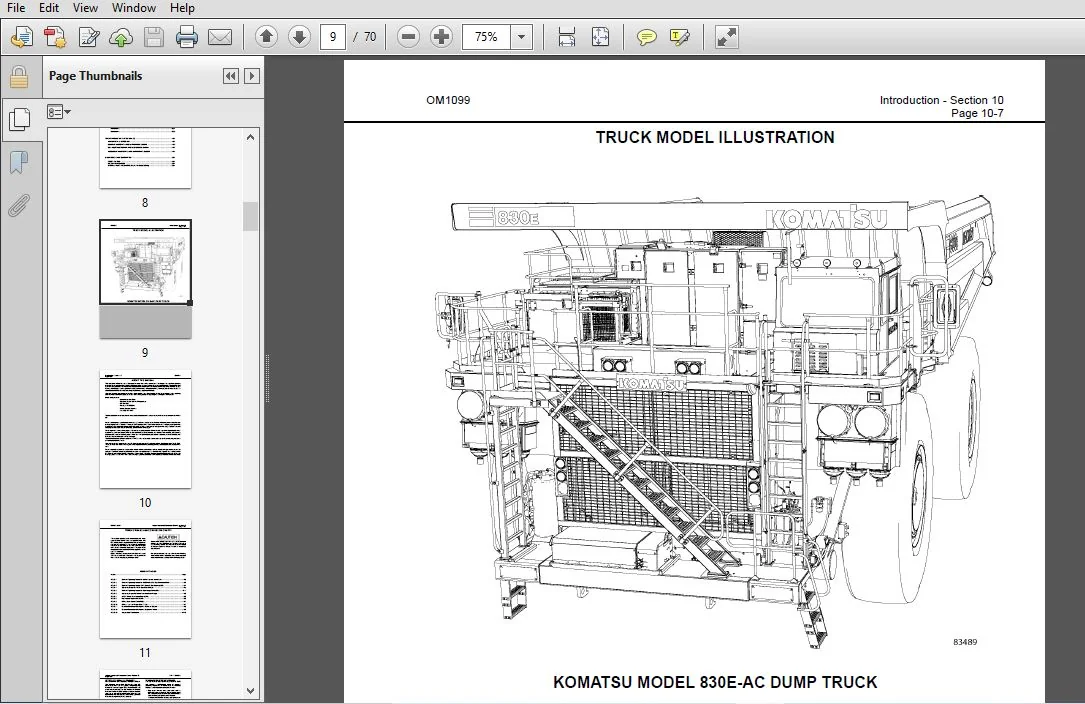The image size is (1085, 704).
Task: Select the page 10 thumbnail
Action: coord(145,428)
